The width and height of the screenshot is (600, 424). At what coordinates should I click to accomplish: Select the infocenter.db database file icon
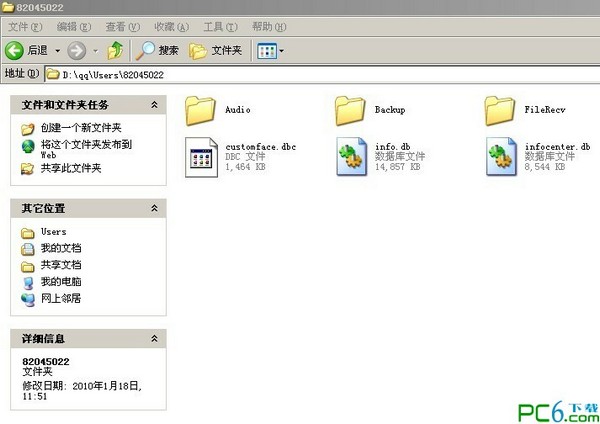(x=501, y=157)
